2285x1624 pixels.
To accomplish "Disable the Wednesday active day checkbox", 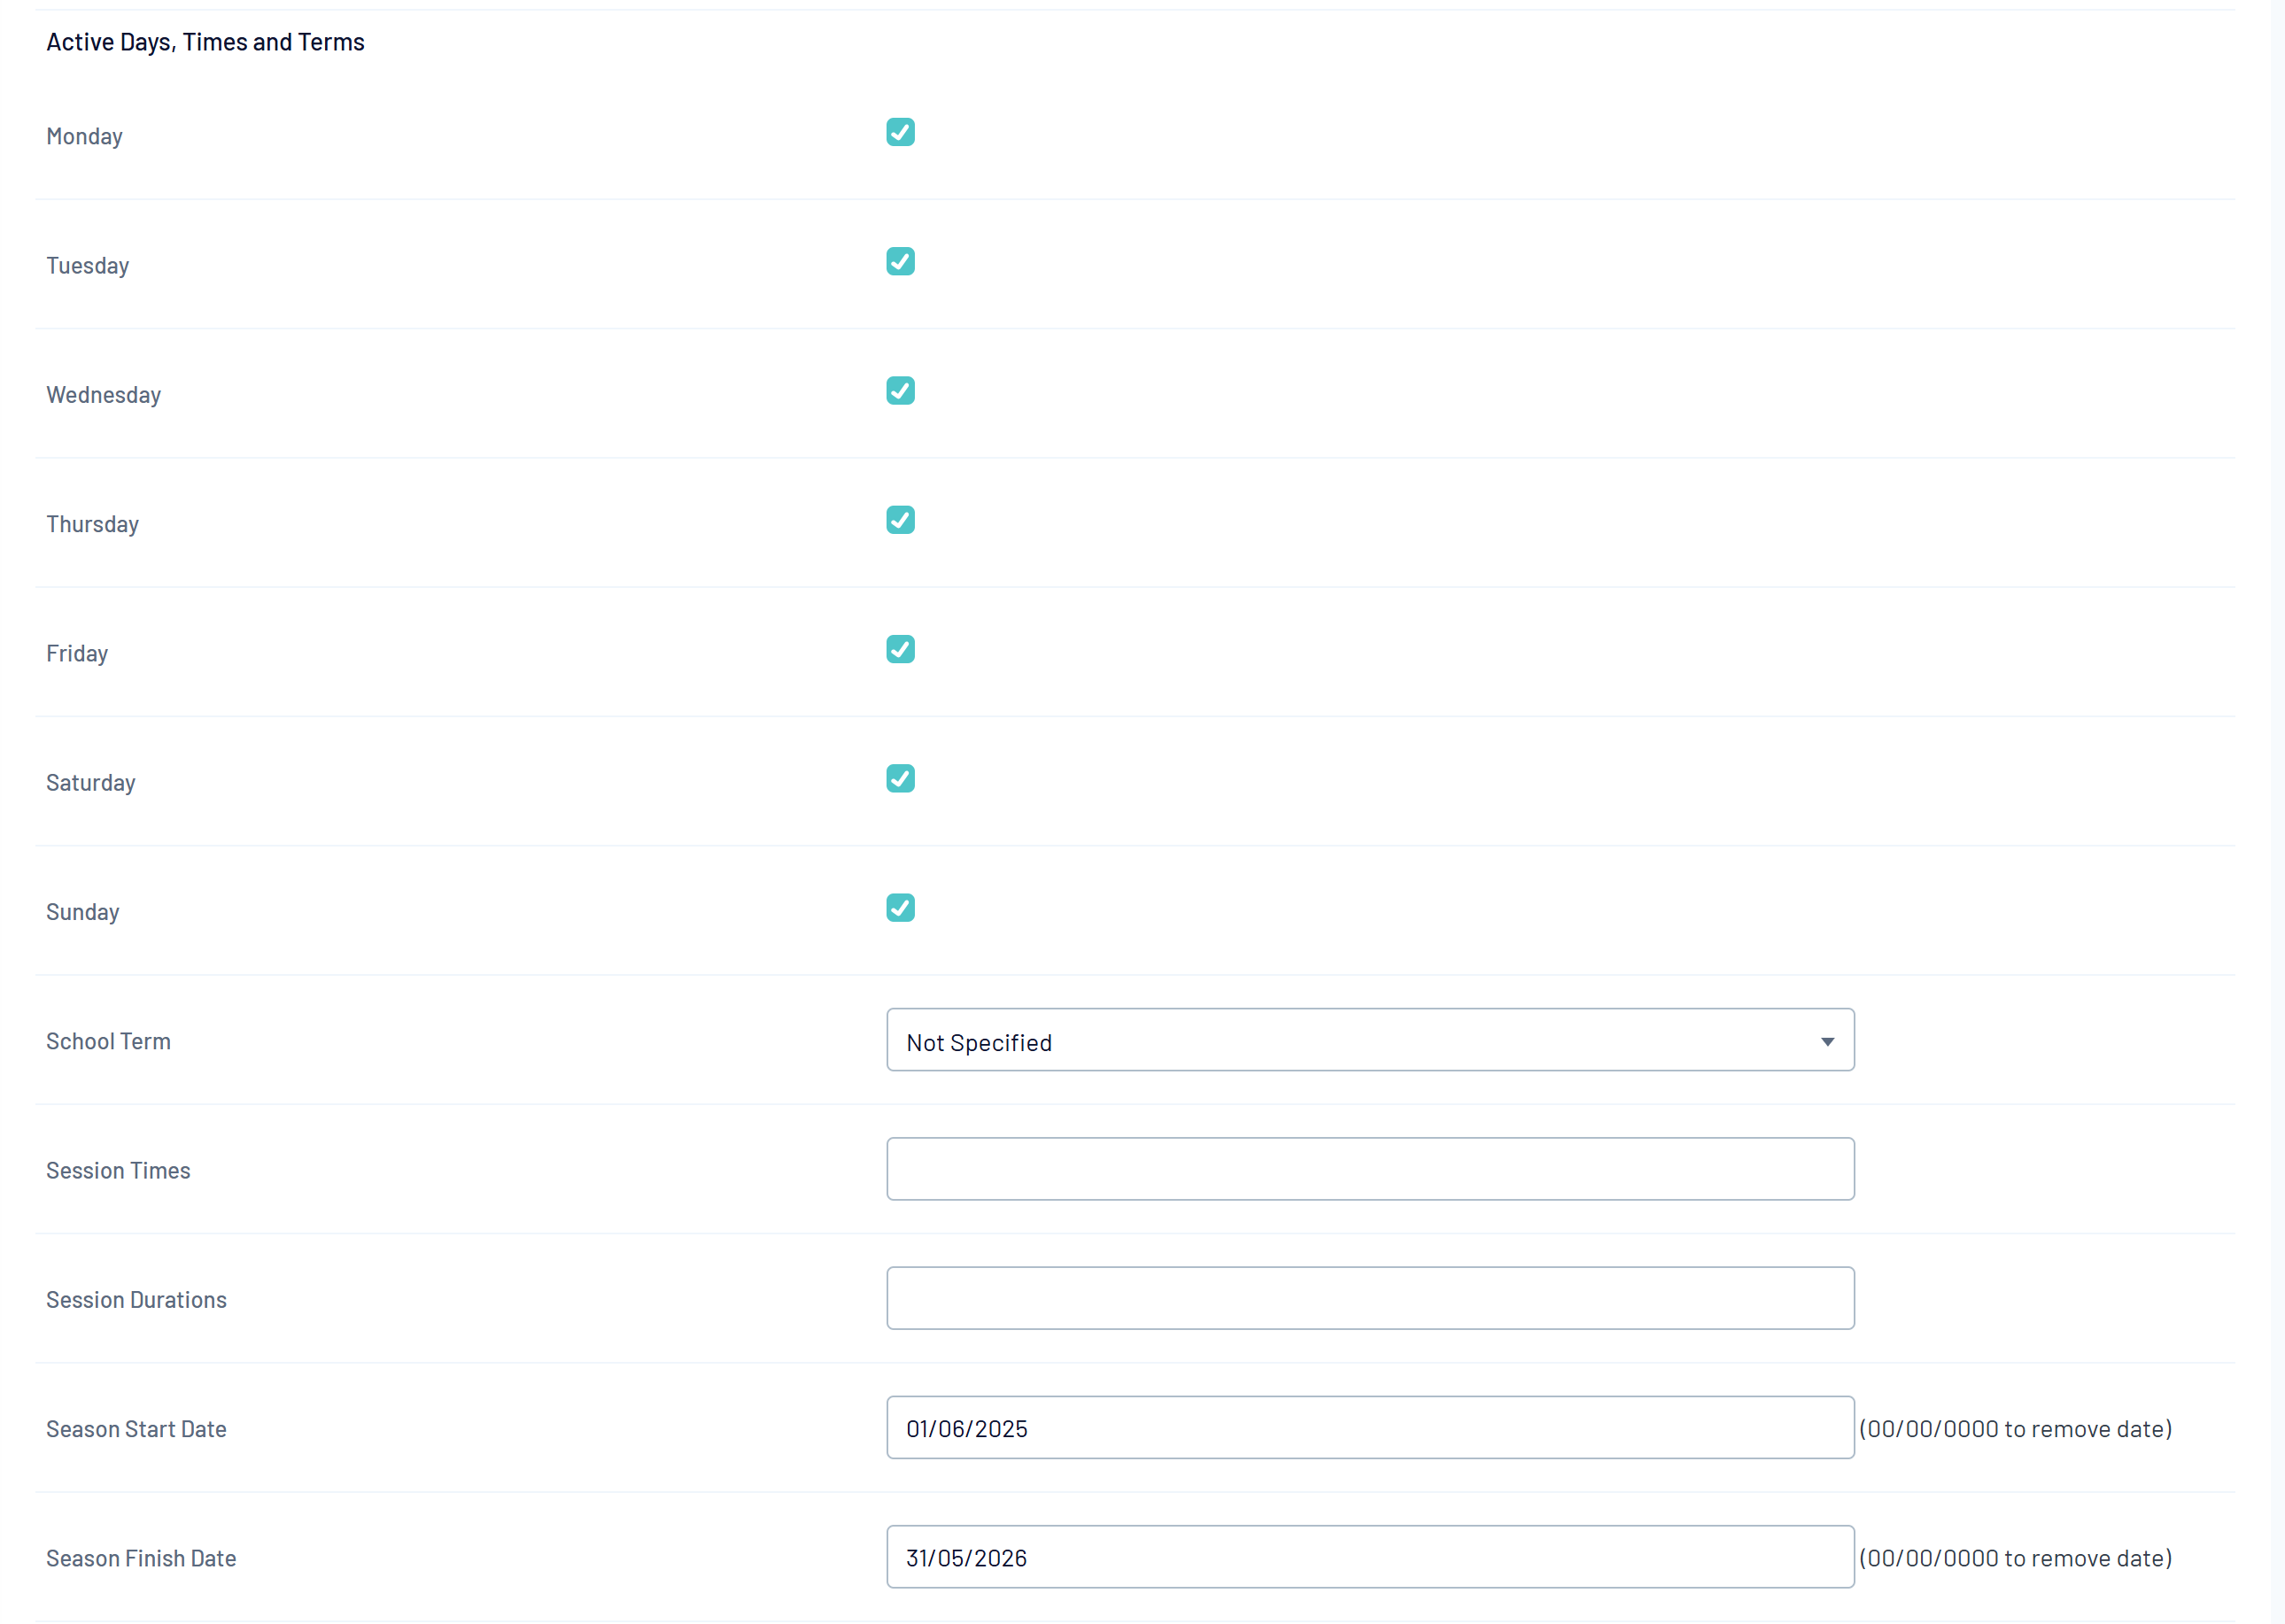I will [x=900, y=391].
